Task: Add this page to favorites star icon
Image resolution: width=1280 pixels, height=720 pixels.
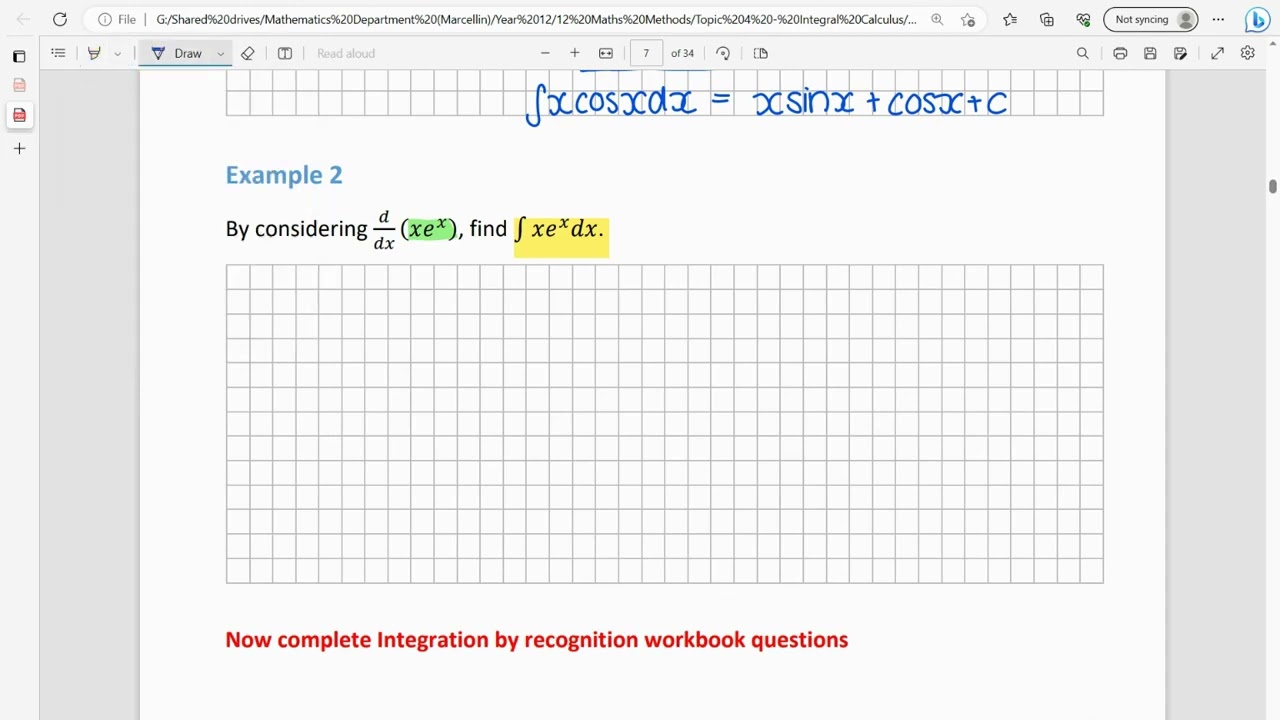Action: point(968,19)
